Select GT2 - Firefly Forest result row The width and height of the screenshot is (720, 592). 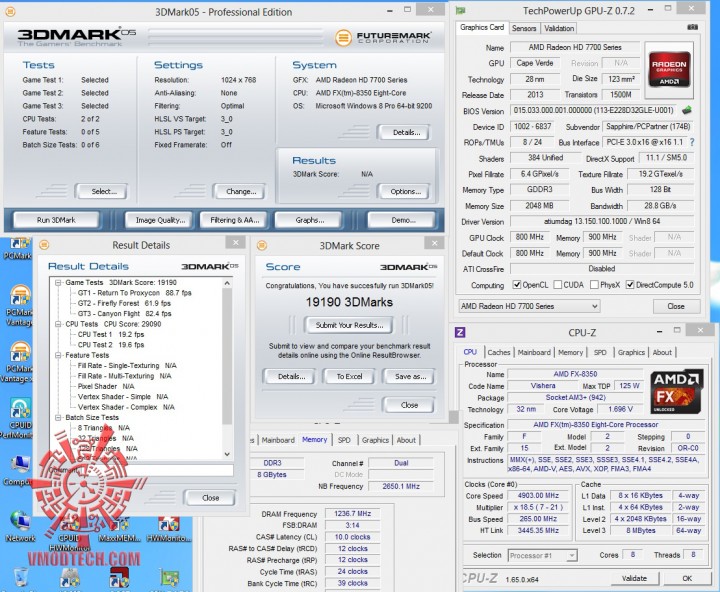[x=124, y=303]
